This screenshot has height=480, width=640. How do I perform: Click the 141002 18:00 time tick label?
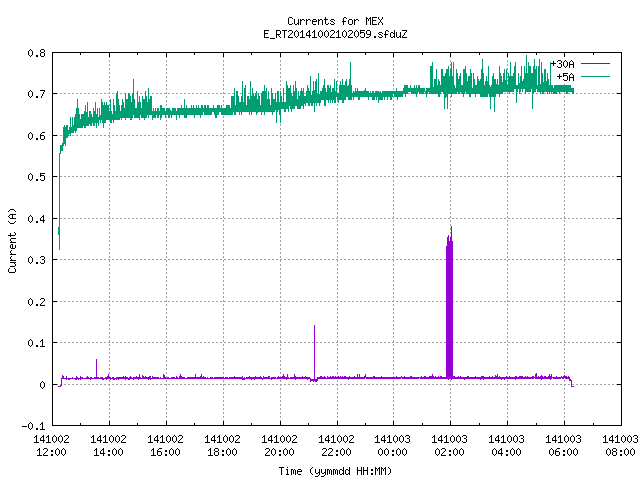[x=222, y=446]
